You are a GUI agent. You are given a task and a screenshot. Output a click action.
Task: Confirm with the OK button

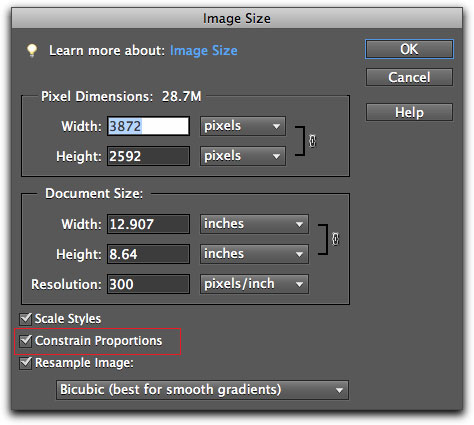click(409, 49)
